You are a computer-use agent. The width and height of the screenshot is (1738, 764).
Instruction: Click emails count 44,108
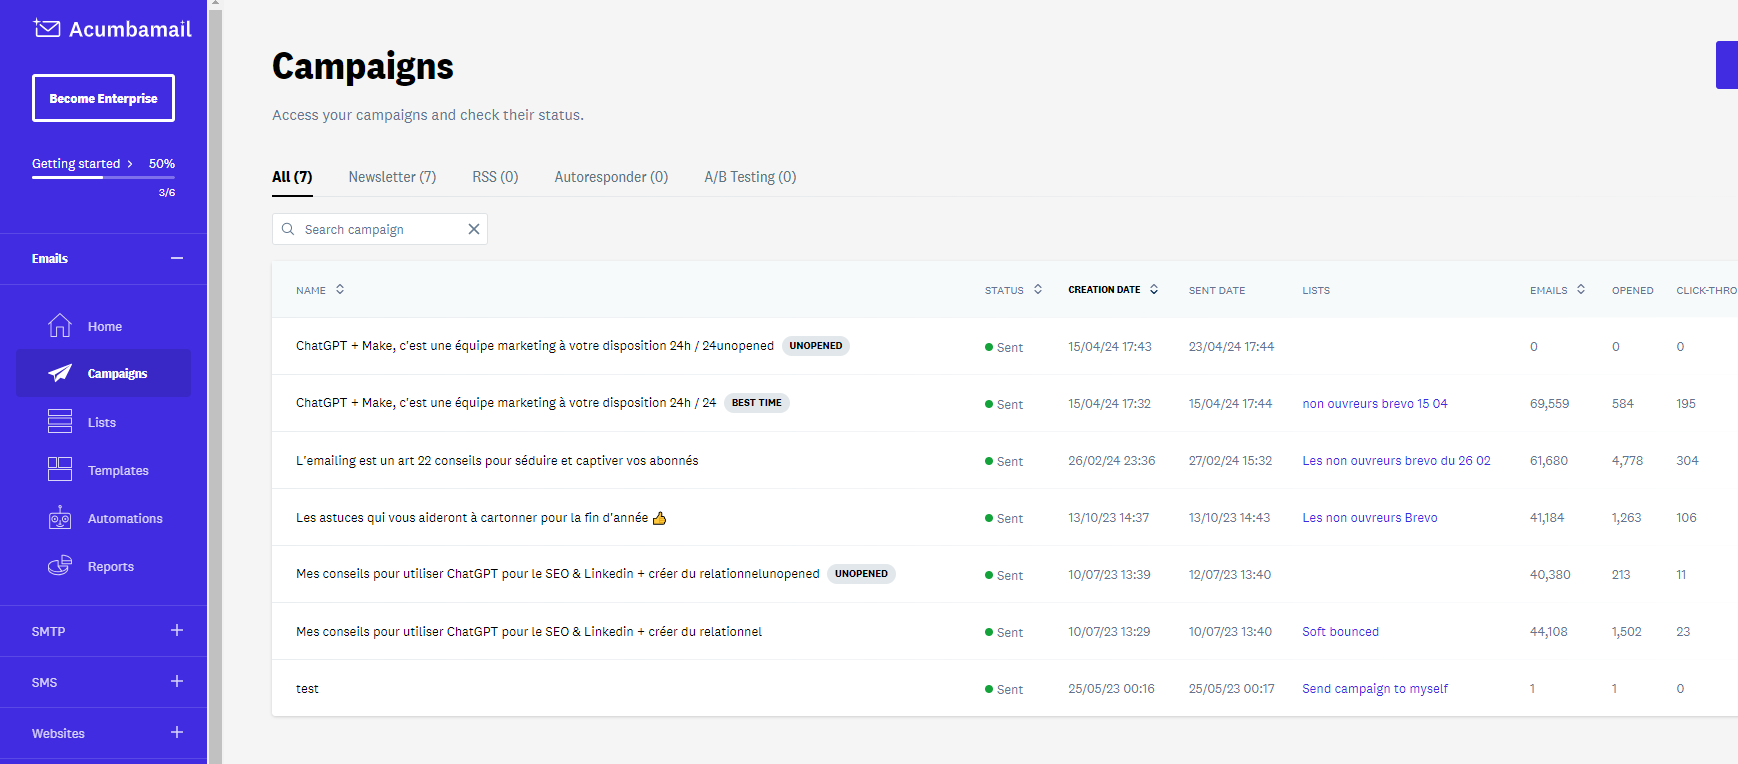pos(1549,632)
